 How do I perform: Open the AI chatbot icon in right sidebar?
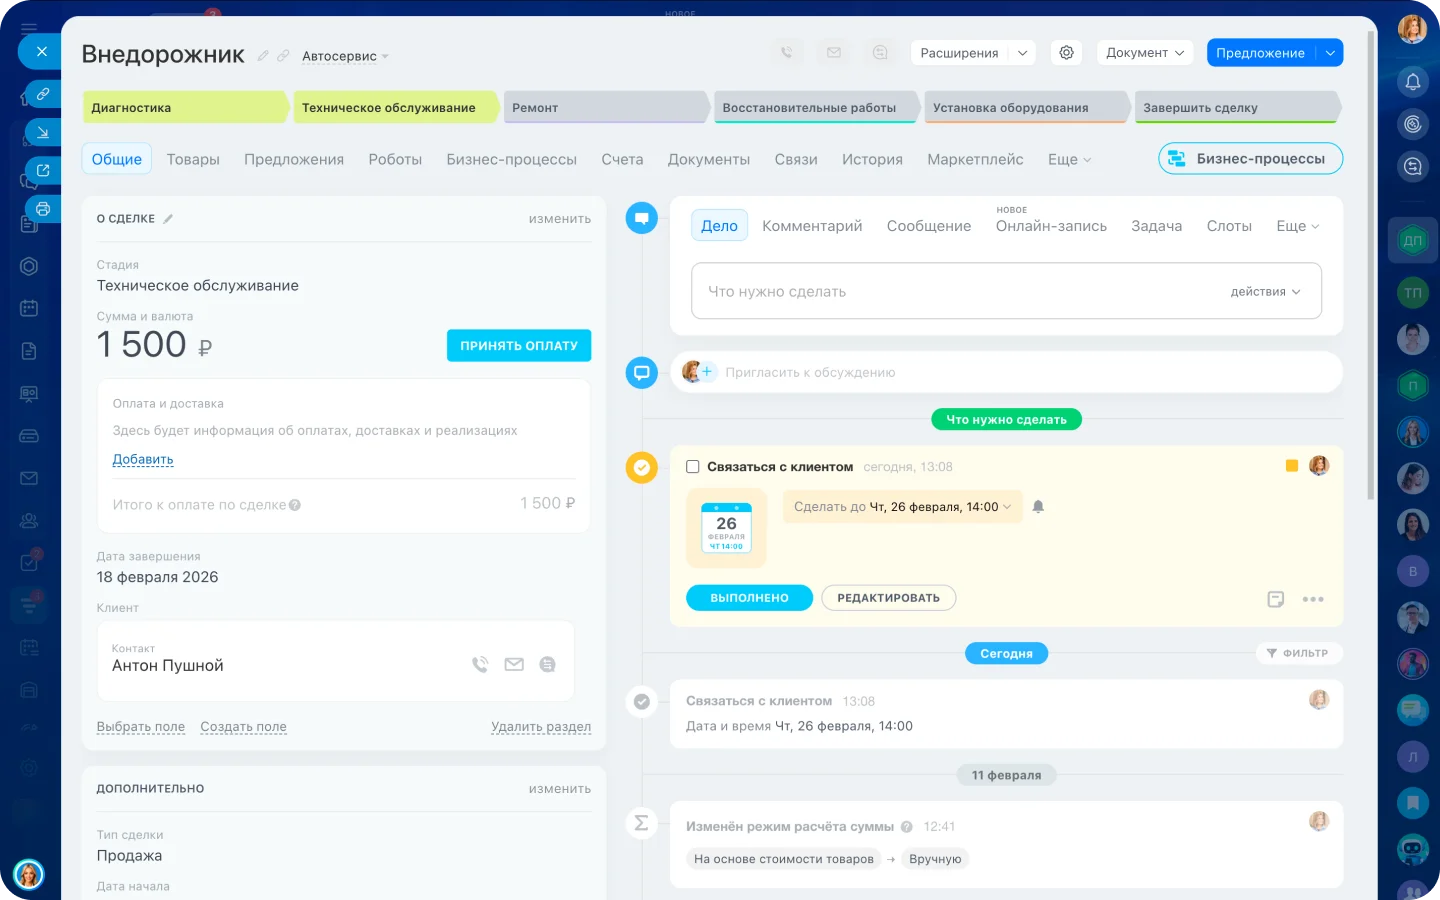pos(1413,847)
